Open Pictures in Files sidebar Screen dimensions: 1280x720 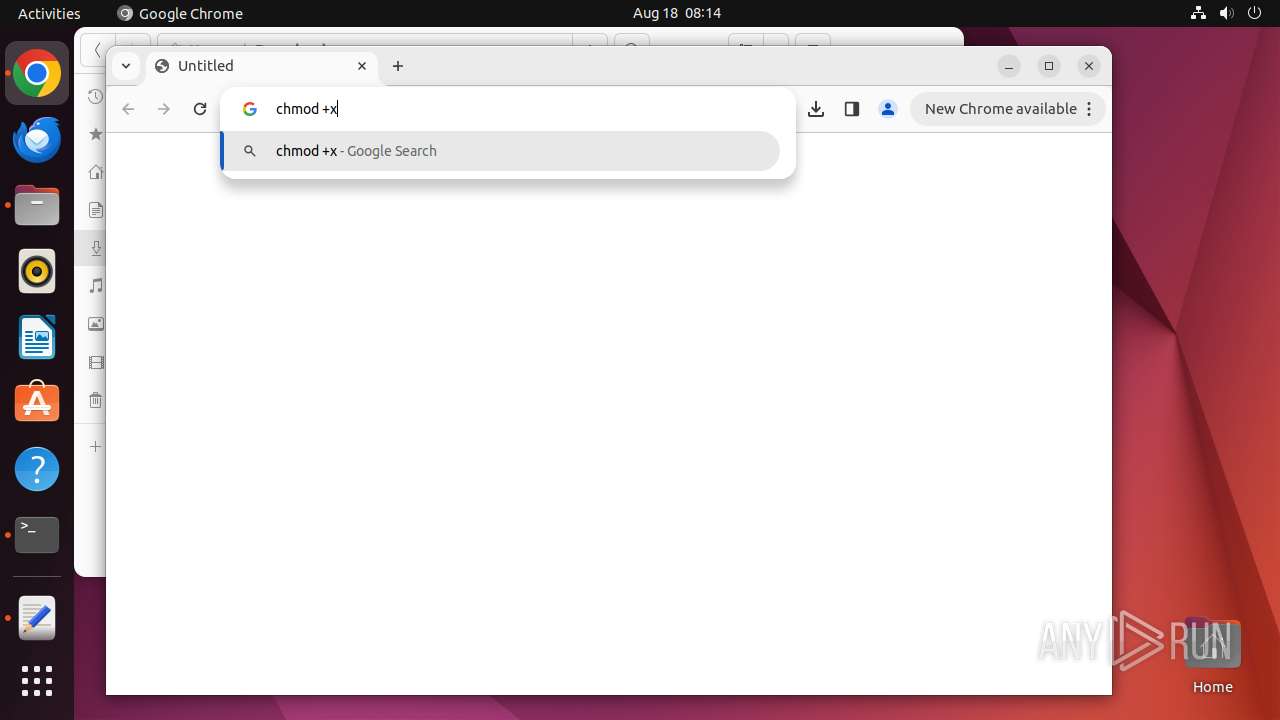(95, 324)
